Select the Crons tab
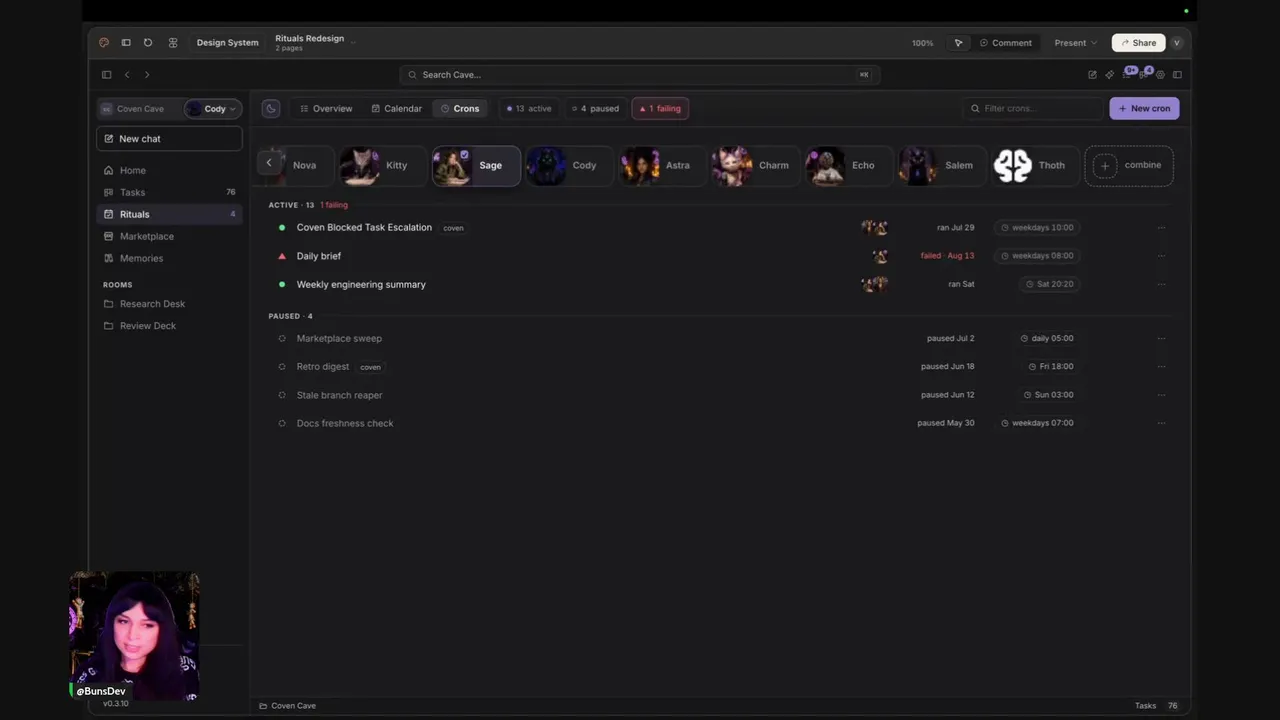This screenshot has height=720, width=1280. [460, 108]
